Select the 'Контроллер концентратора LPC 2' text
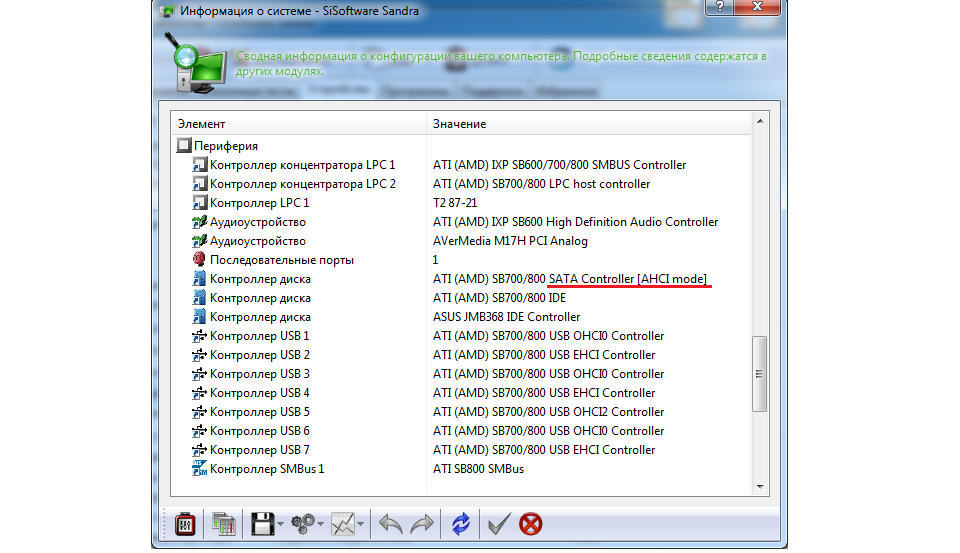Screen dimensions: 960x553 click(303, 184)
